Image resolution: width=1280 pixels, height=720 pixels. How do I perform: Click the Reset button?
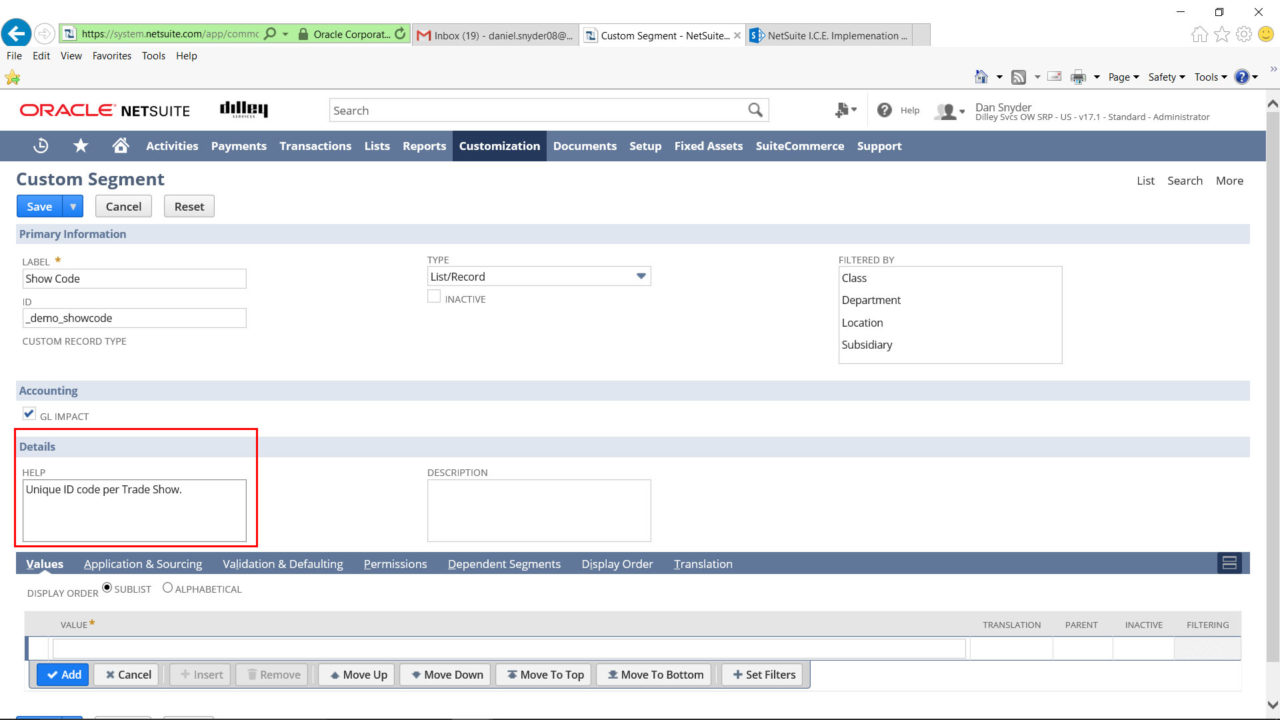(188, 206)
